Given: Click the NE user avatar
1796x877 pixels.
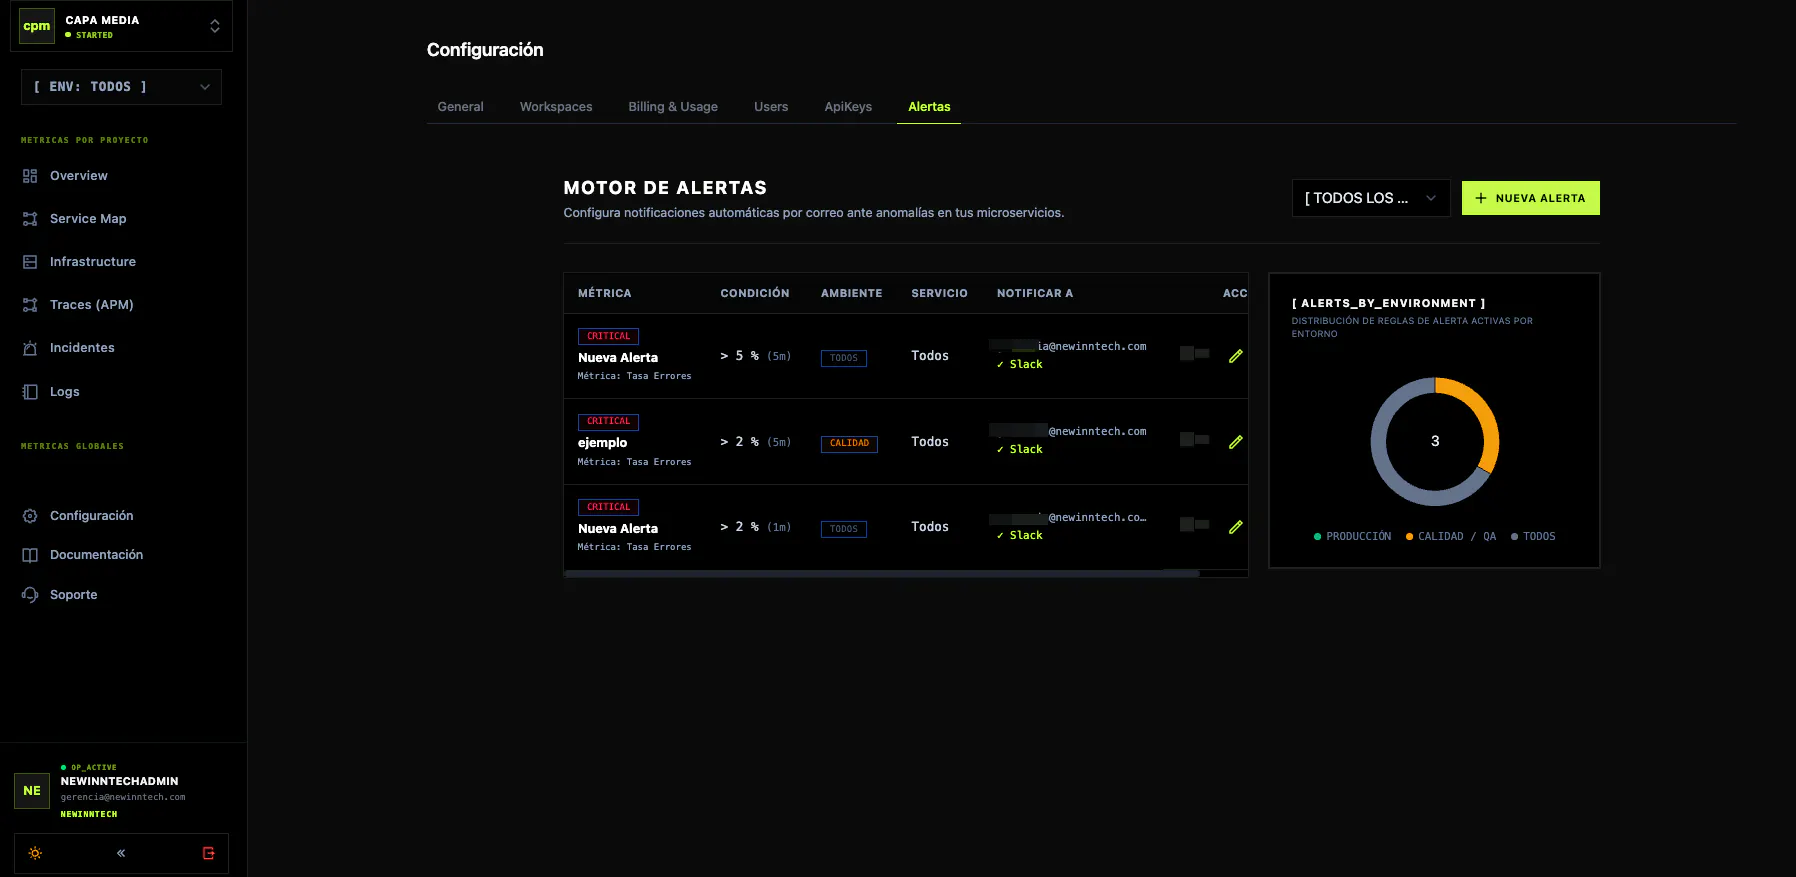Looking at the screenshot, I should [x=32, y=791].
